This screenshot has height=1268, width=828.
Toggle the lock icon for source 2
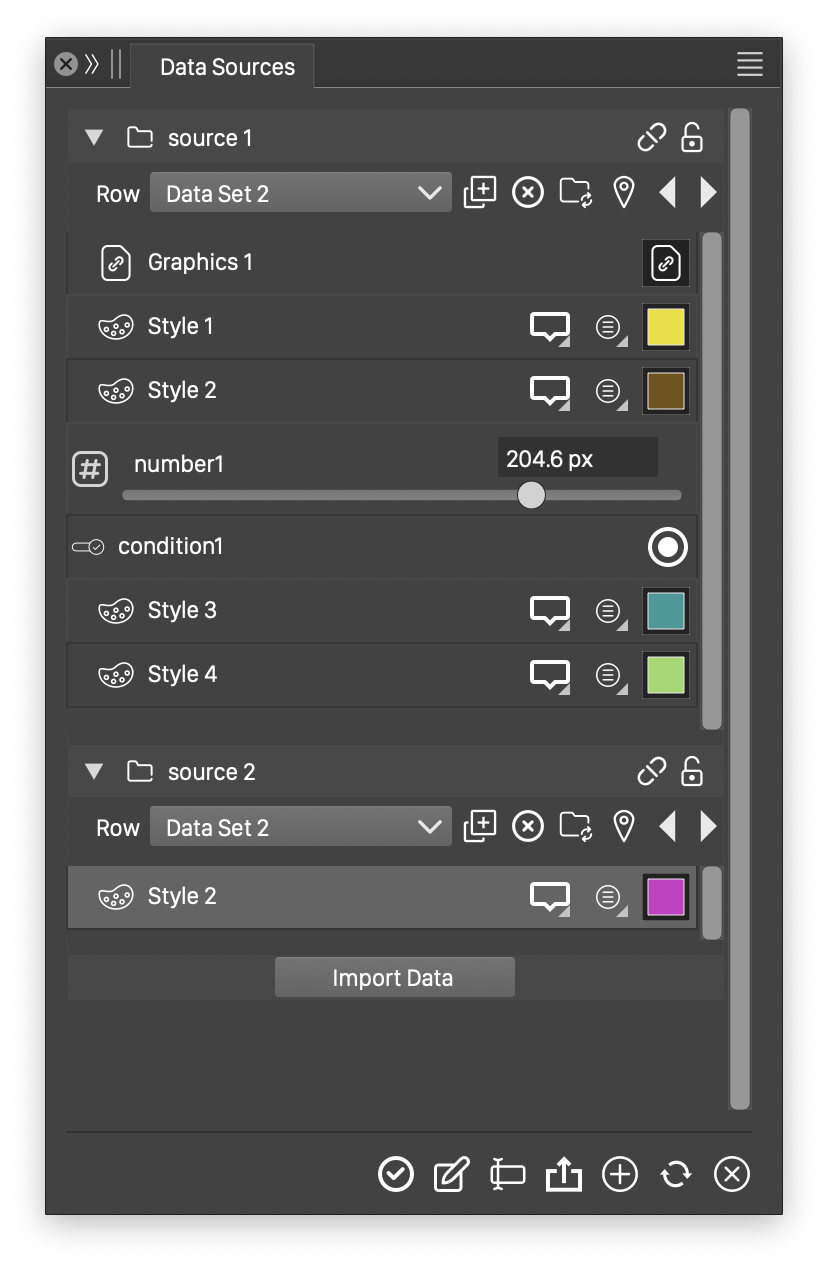coord(691,771)
